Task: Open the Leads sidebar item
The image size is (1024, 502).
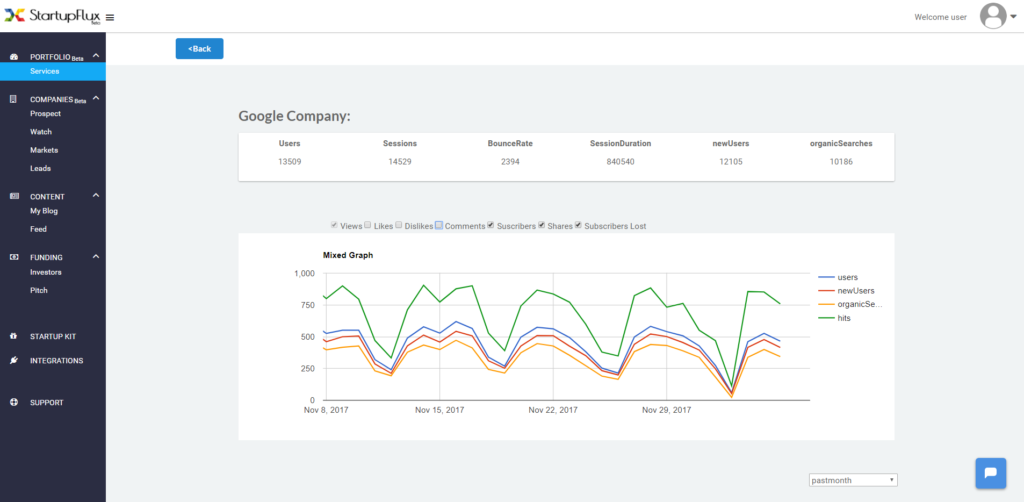Action: click(40, 168)
